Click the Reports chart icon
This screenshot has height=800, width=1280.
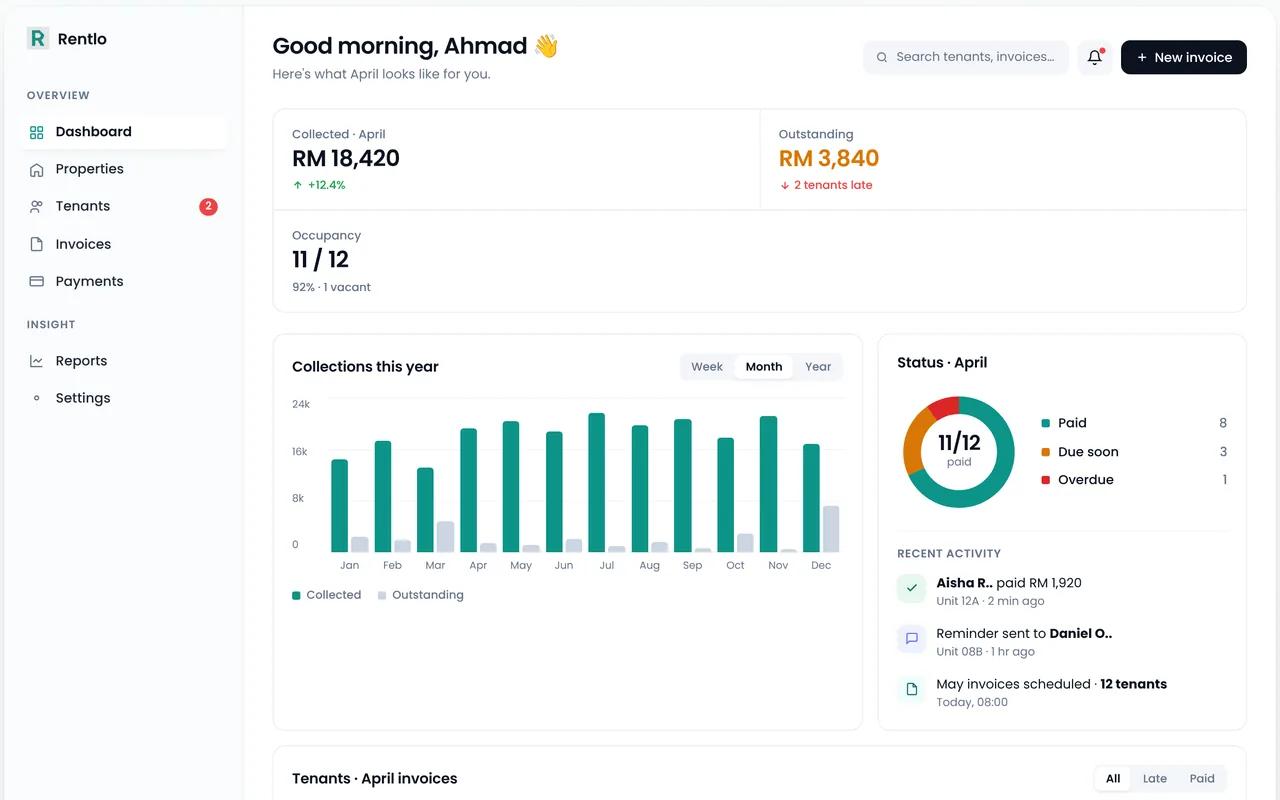click(37, 361)
